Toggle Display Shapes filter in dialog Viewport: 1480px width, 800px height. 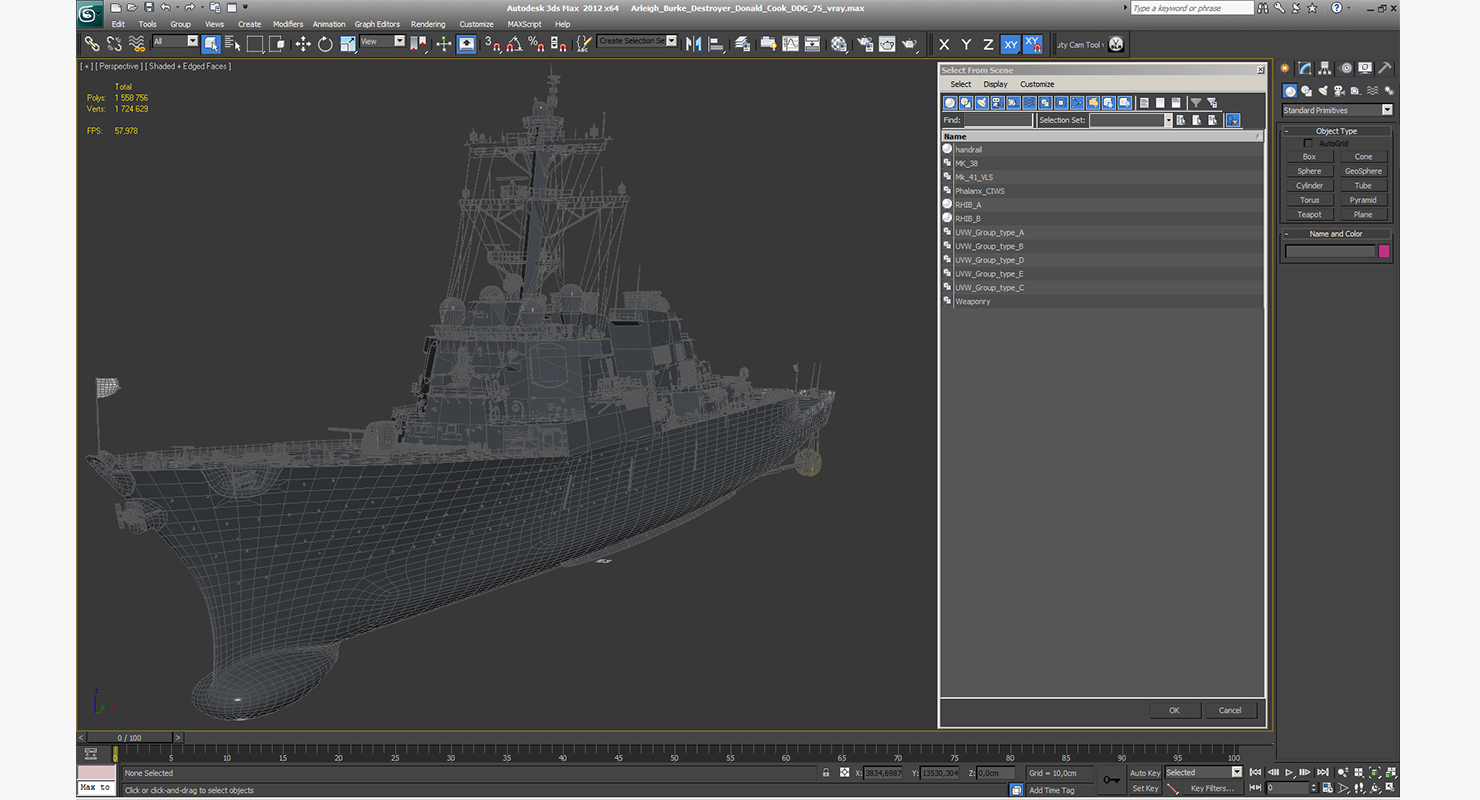coord(966,102)
